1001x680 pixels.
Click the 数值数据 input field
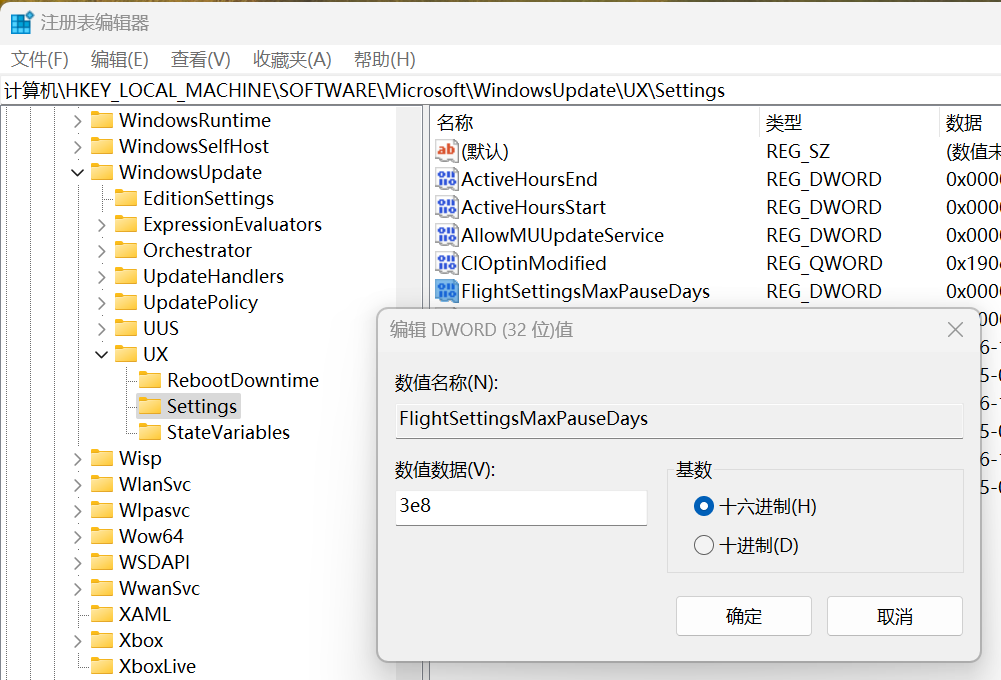coord(521,507)
